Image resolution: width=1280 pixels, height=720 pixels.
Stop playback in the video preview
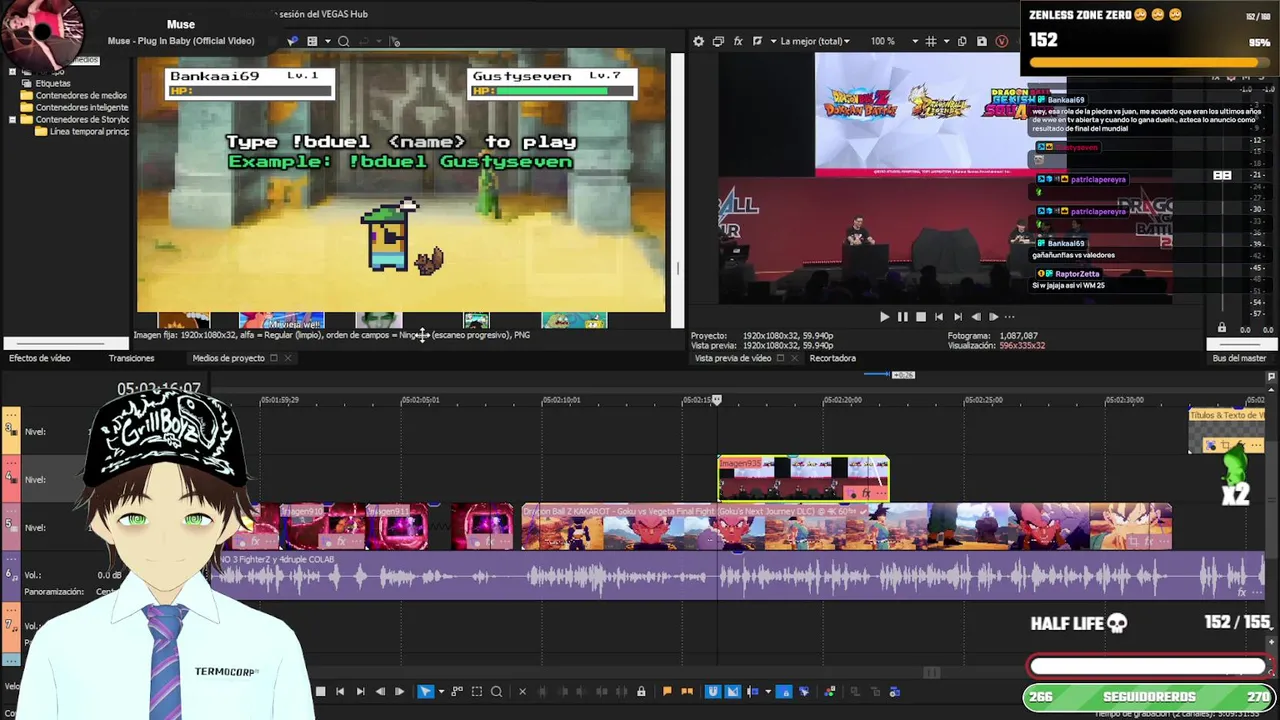[921, 316]
